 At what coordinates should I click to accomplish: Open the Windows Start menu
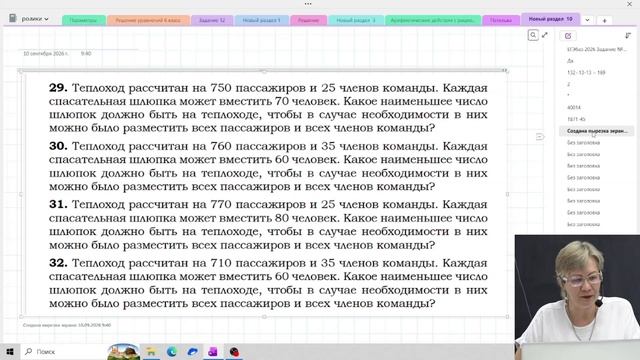tap(10, 351)
